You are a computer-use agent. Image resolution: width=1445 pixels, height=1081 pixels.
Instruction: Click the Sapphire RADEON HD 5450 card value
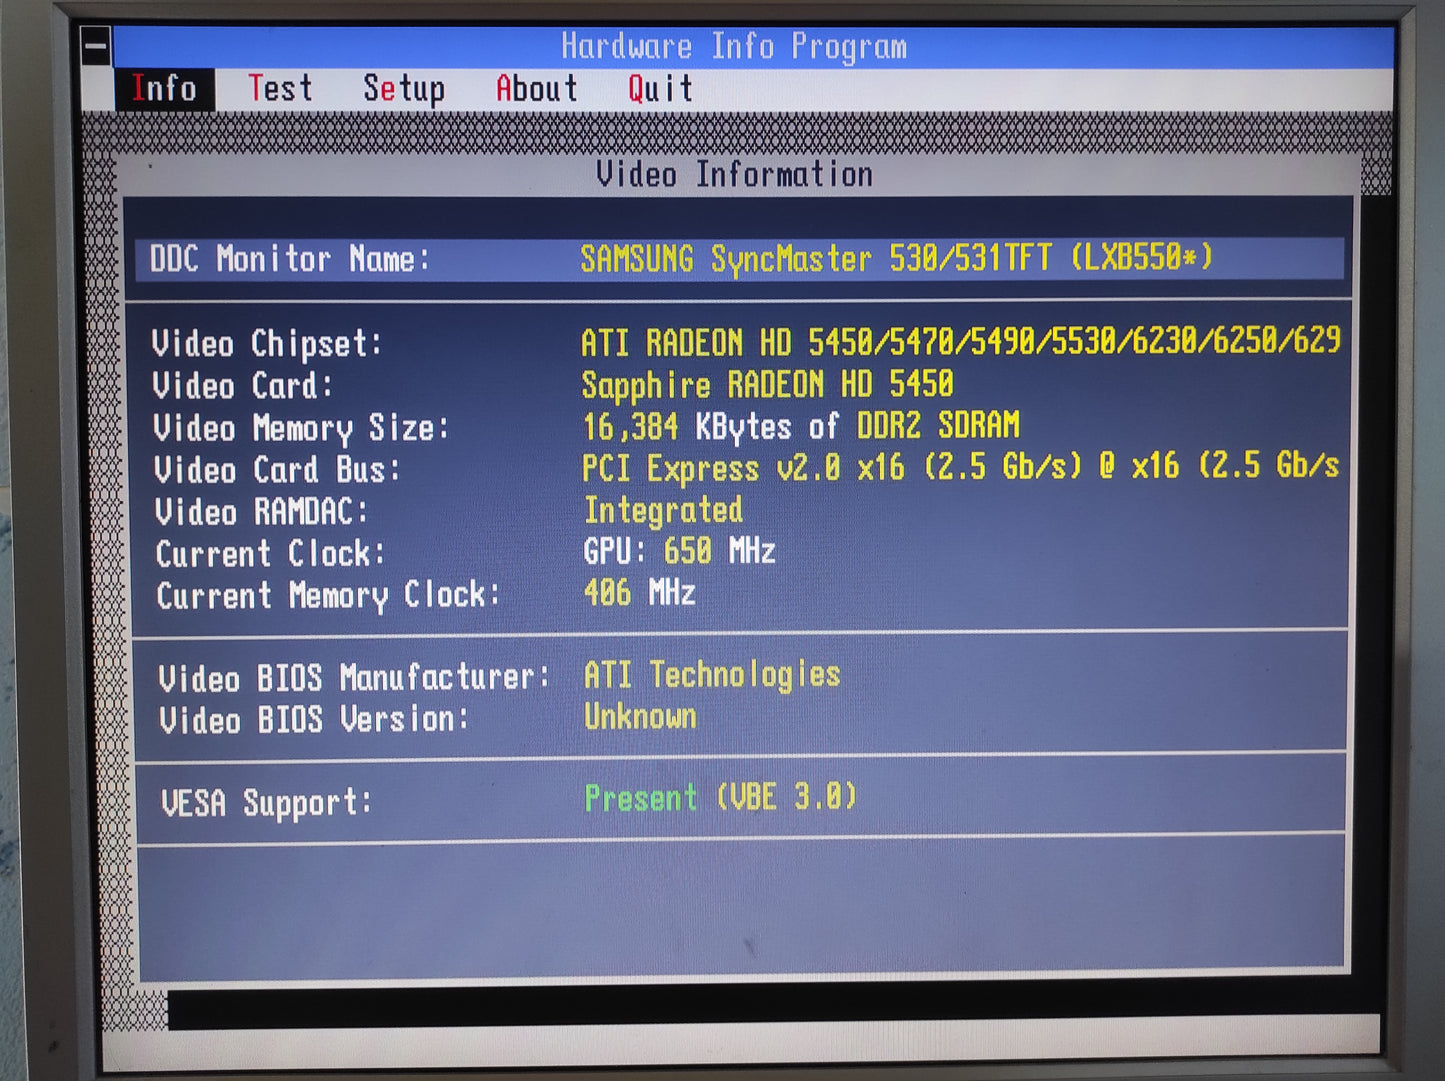[767, 385]
